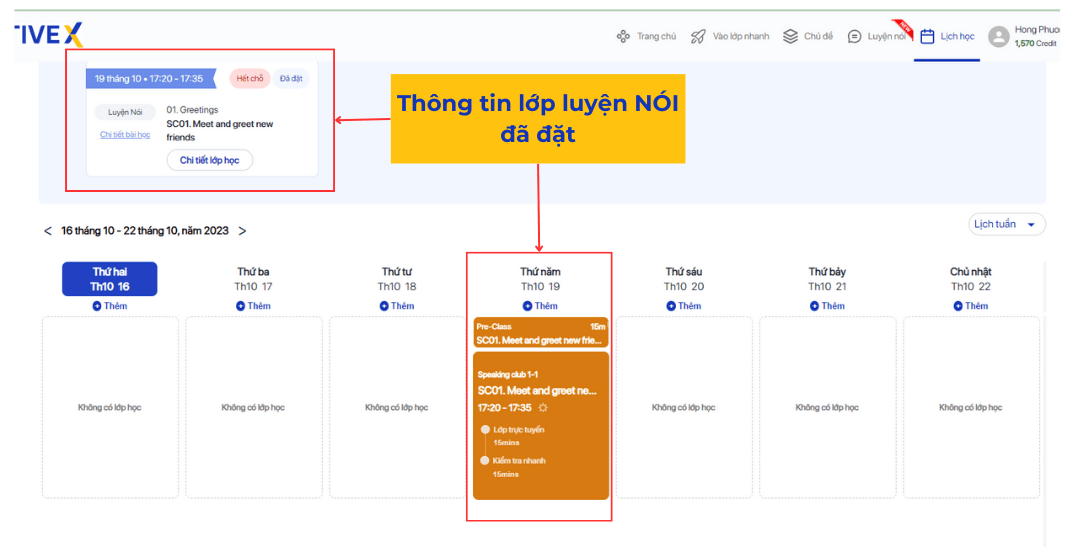
Task: Open Trang chủ menu item
Action: pyautogui.click(x=646, y=37)
